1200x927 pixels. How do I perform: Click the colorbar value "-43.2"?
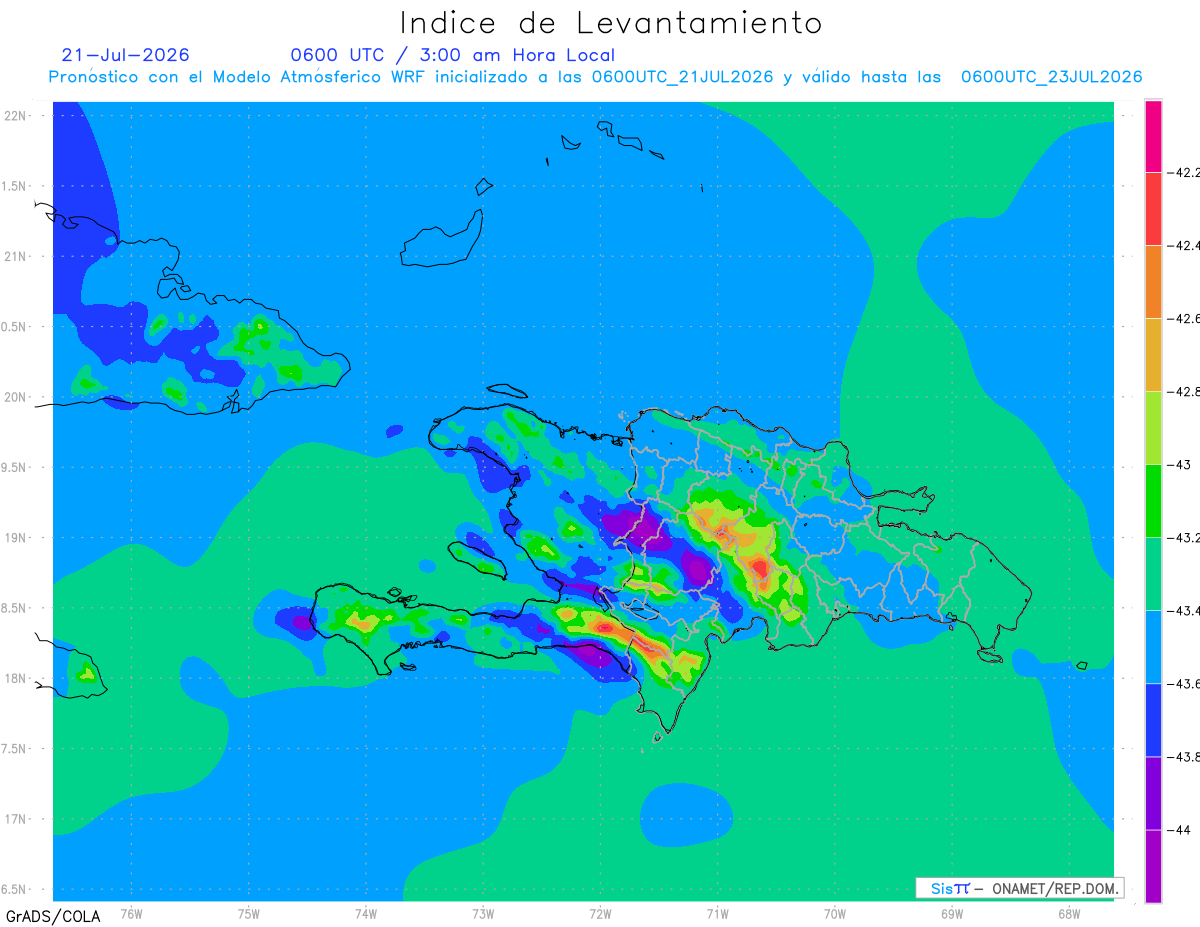1184,538
